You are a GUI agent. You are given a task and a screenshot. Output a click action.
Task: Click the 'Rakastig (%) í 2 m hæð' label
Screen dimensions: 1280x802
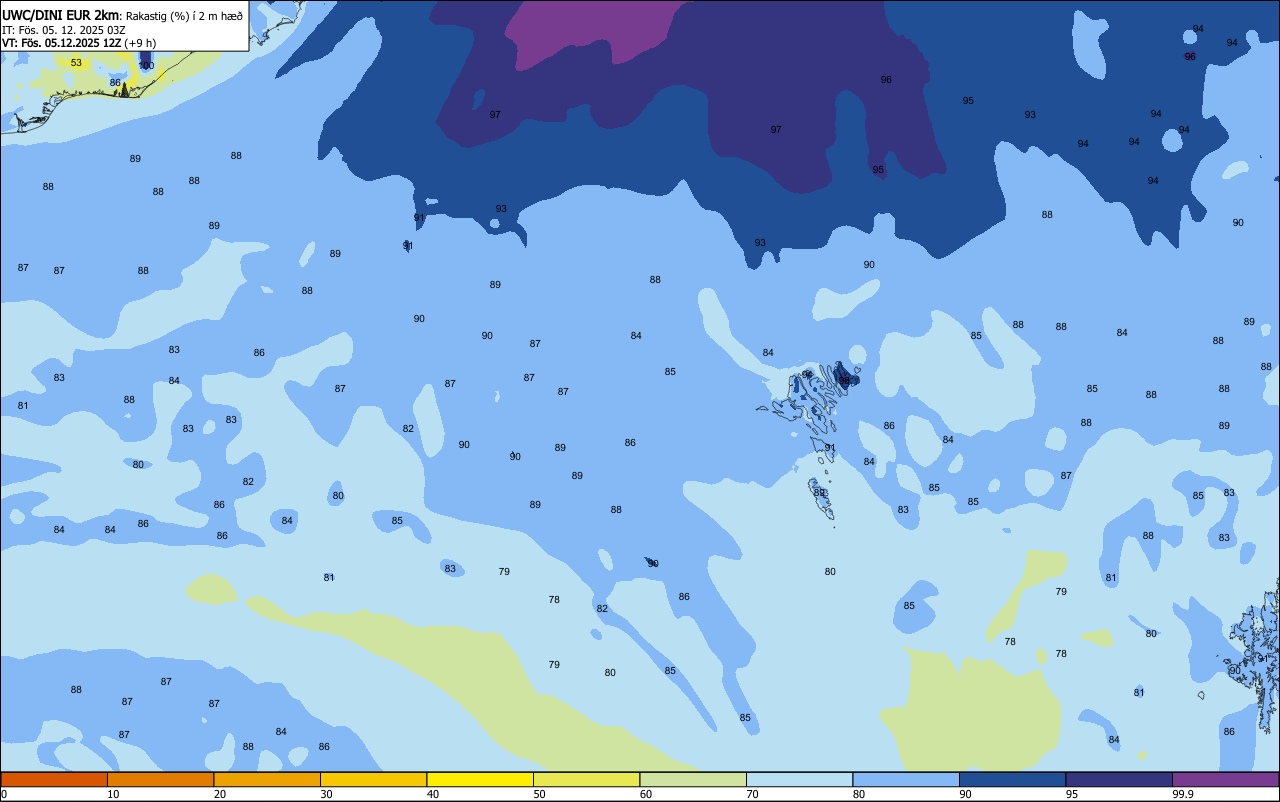(184, 15)
